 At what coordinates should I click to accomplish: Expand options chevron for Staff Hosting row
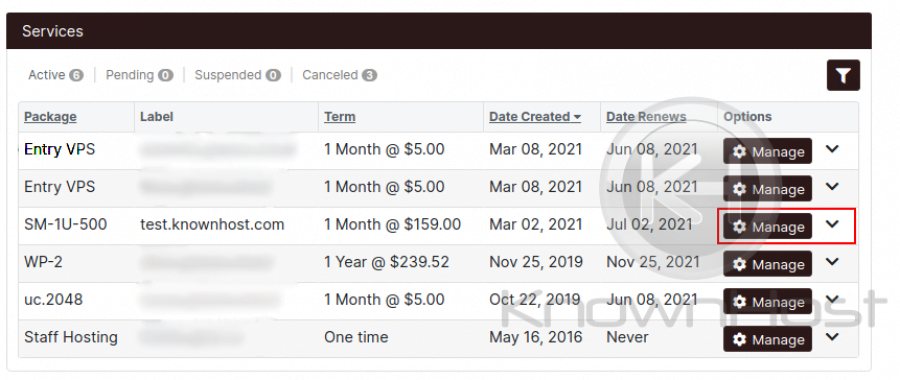point(832,337)
